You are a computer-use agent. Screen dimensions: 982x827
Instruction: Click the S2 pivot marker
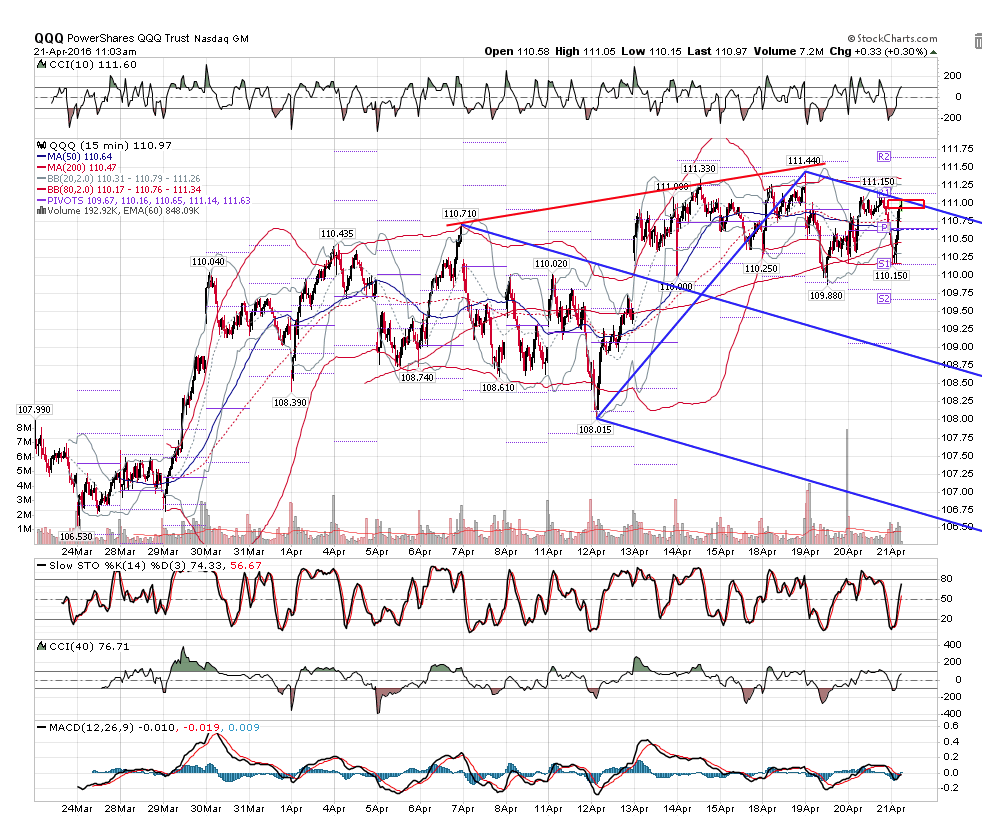click(884, 299)
